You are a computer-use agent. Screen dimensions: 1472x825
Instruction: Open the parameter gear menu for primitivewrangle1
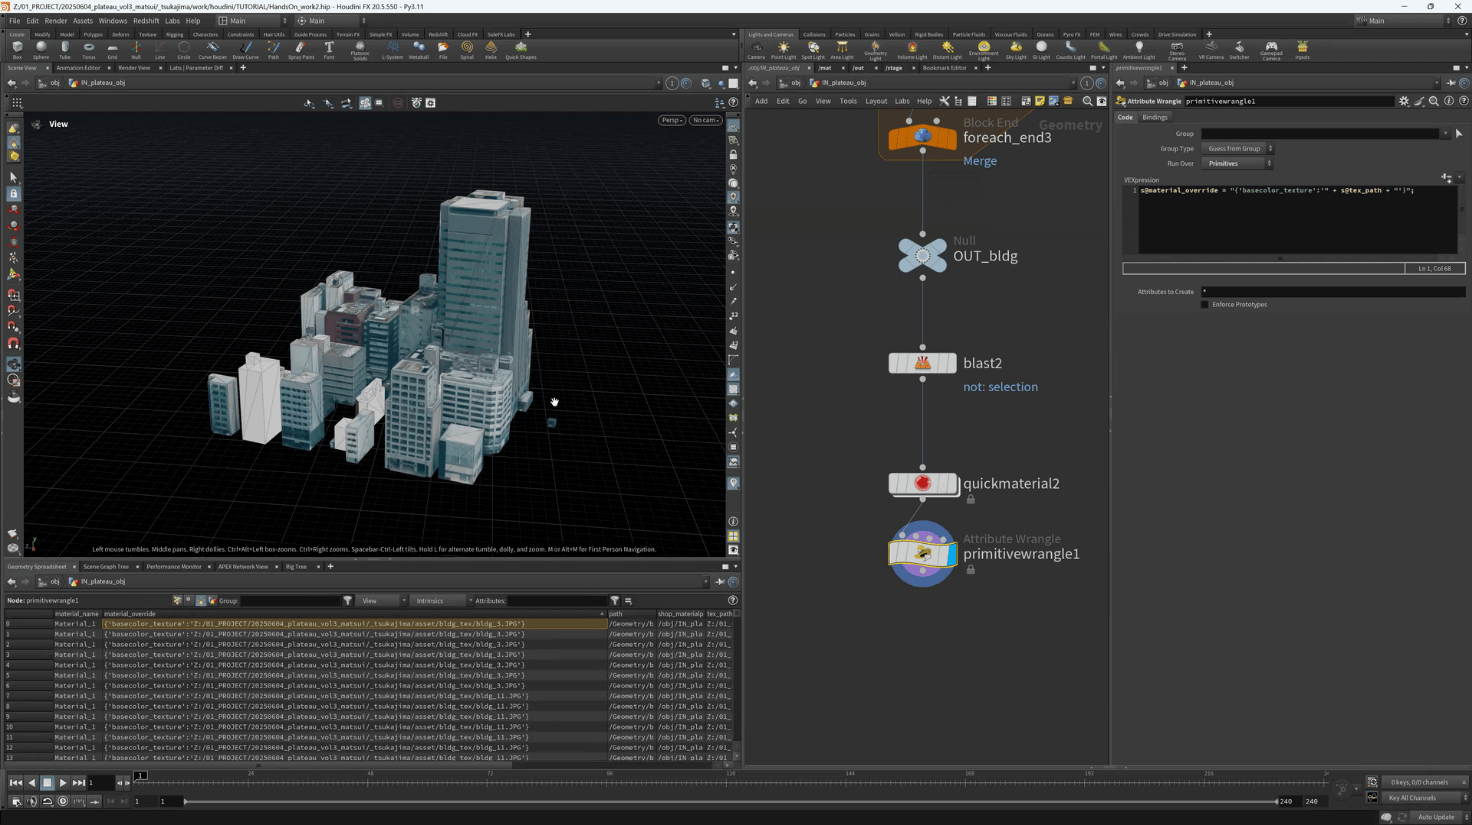coord(1404,101)
